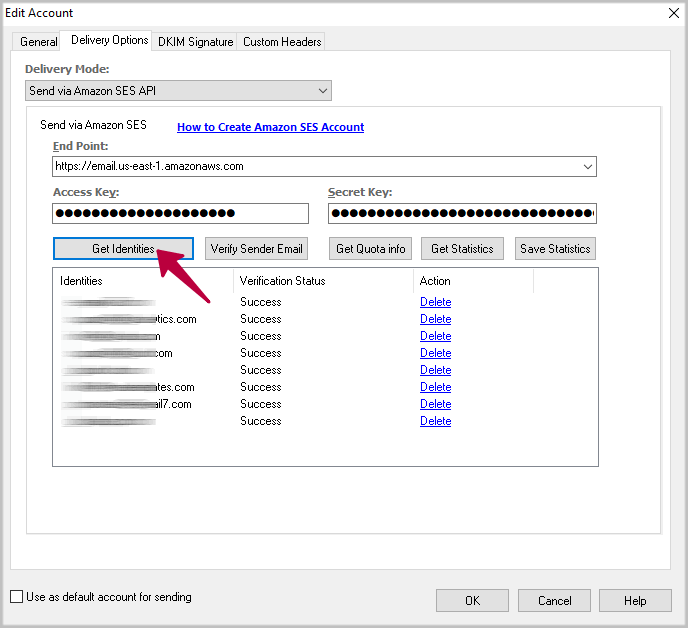Focus the Access Key field
Image resolution: width=688 pixels, height=628 pixels.
pyautogui.click(x=180, y=213)
